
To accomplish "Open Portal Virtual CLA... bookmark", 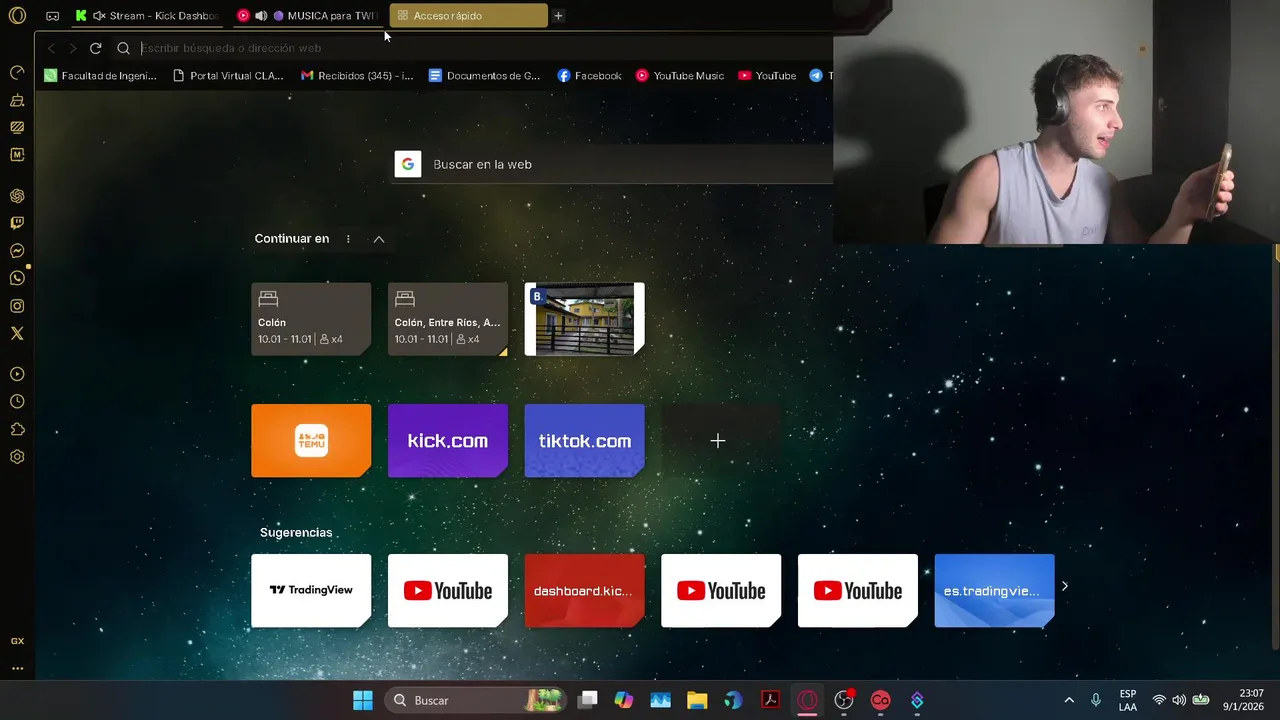I will (228, 75).
